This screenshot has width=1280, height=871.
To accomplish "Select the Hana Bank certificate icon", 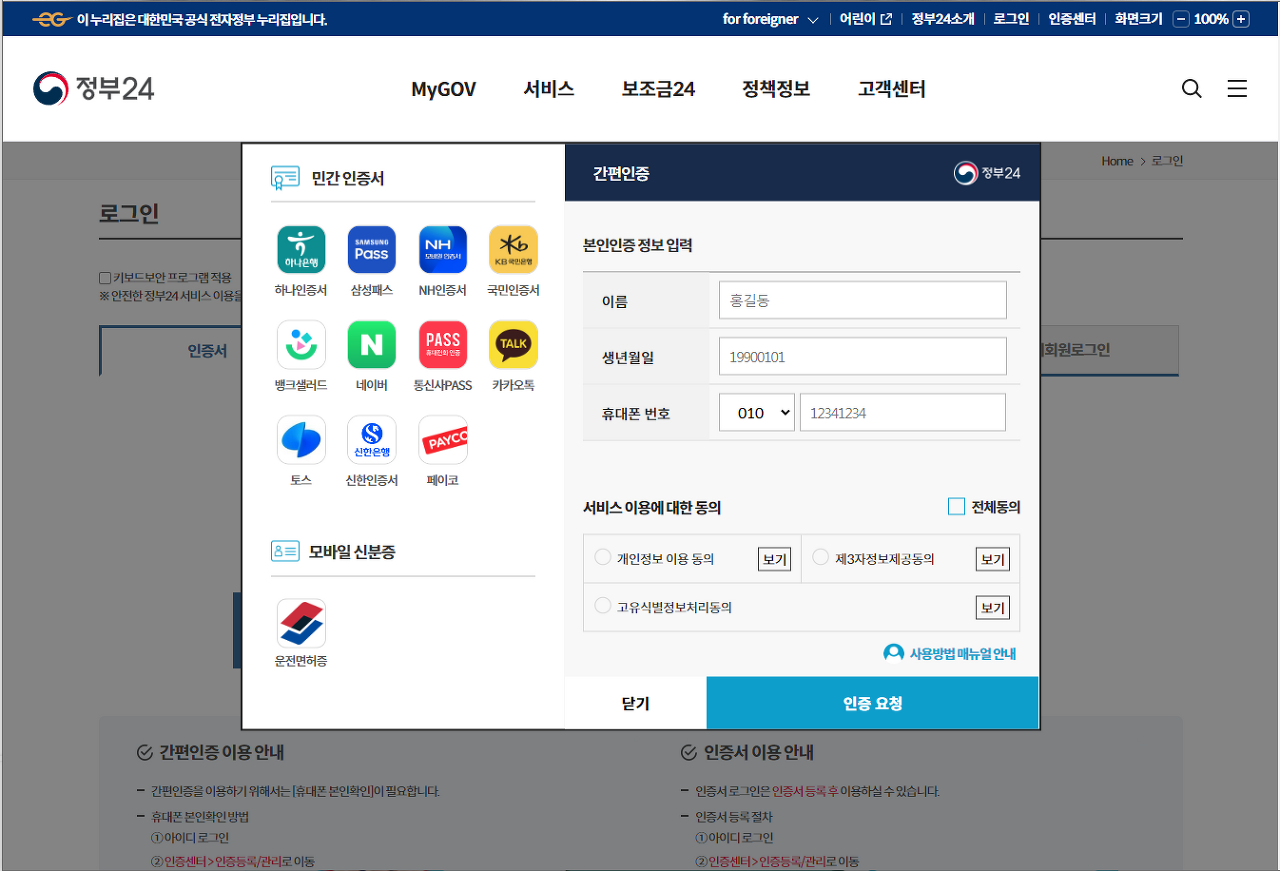I will 301,249.
